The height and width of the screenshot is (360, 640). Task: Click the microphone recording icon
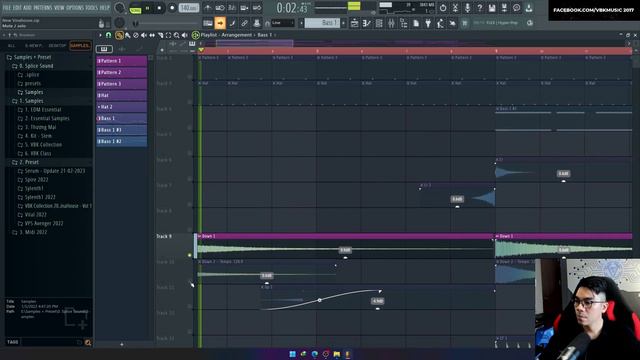[467, 8]
